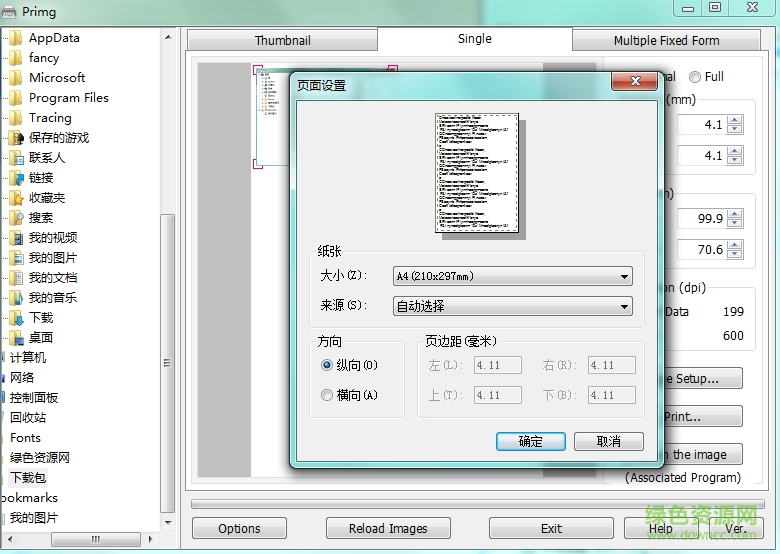This screenshot has height=554, width=780.
Task: Select the 联系人 contacts folder icon
Action: pos(16,158)
